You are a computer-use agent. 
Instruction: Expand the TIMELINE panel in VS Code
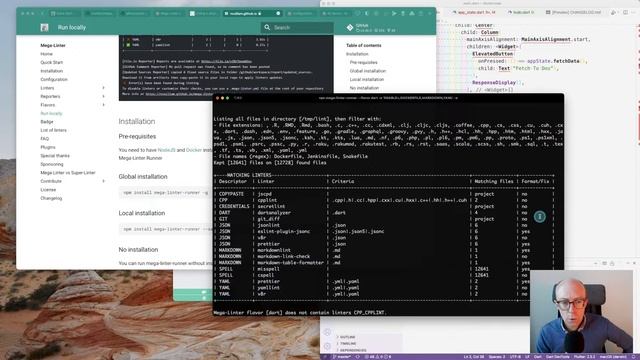pyautogui.click(x=347, y=344)
